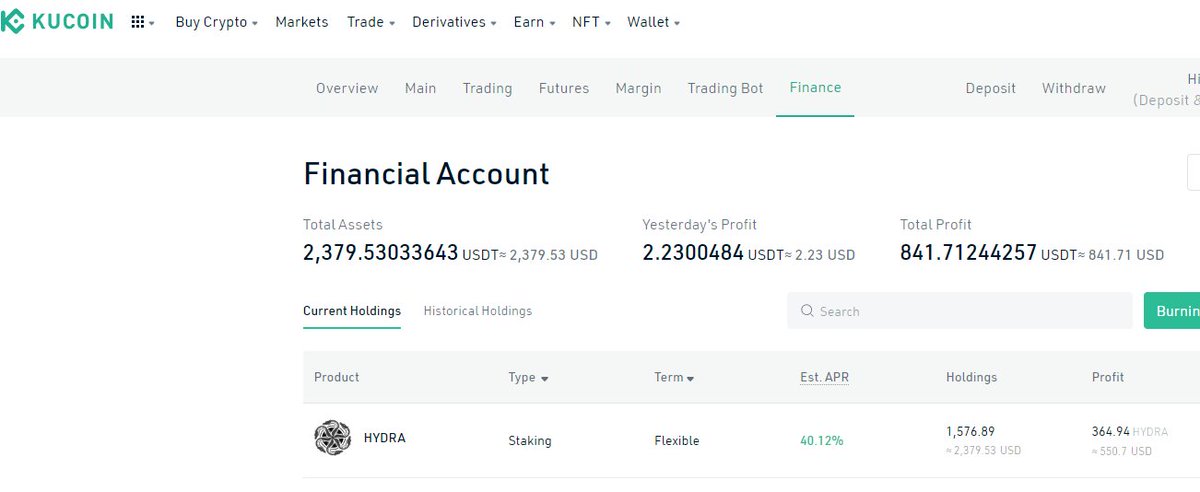Click Yesterday's Profit amount 2.2300484

click(693, 253)
